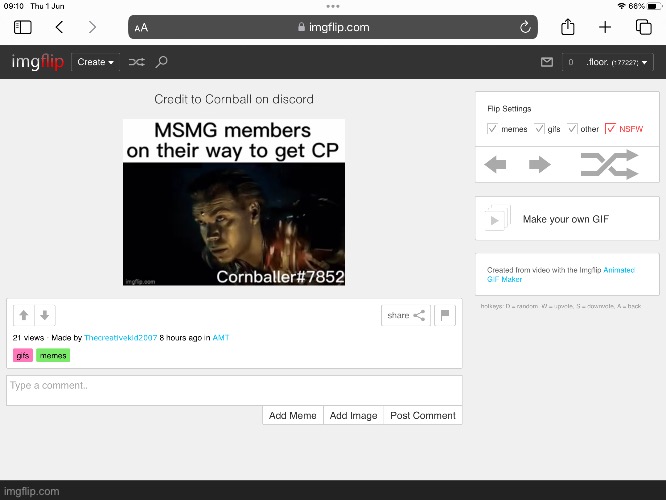Click the share button

tap(406, 315)
